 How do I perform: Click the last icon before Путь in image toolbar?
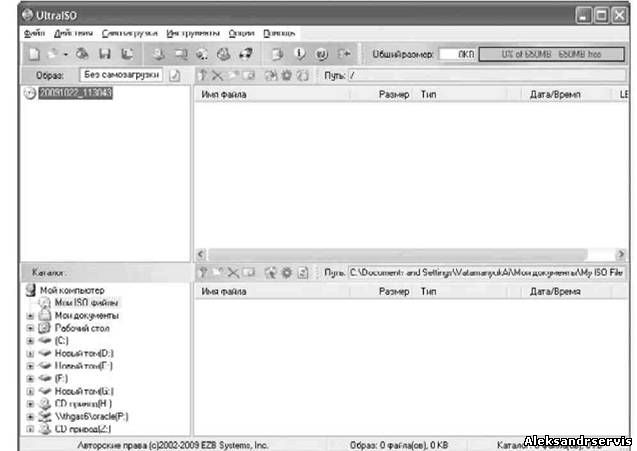coord(303,75)
